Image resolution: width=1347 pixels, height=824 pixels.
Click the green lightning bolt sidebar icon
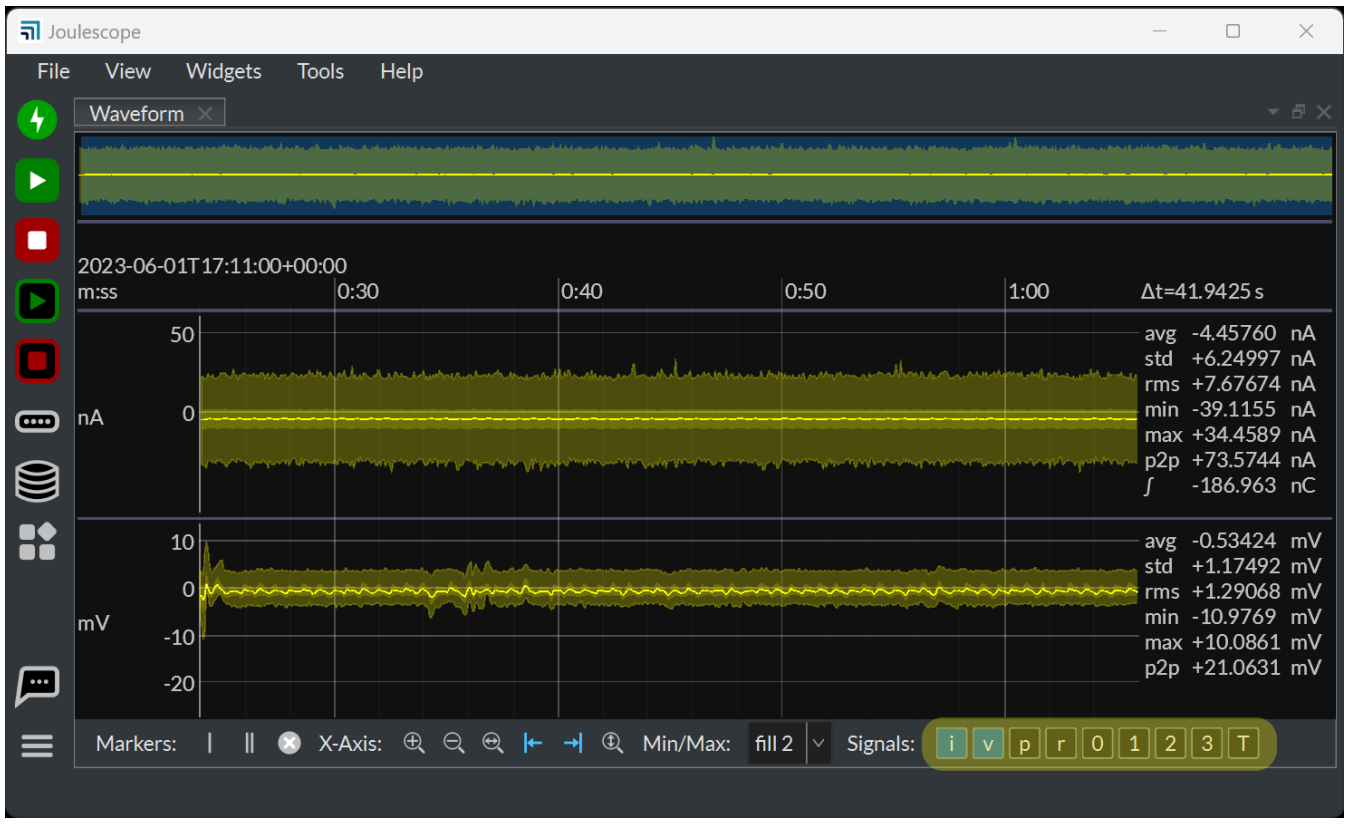[x=37, y=120]
